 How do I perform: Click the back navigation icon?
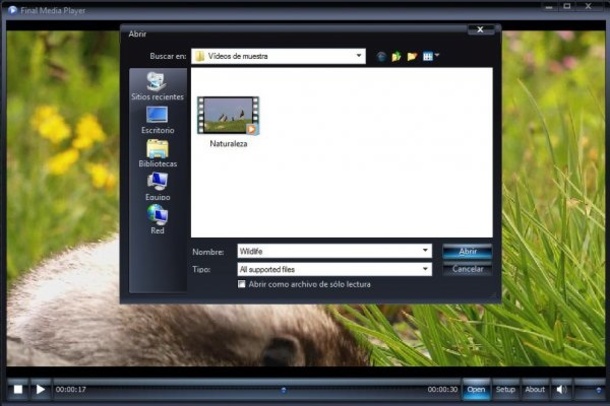(x=381, y=56)
